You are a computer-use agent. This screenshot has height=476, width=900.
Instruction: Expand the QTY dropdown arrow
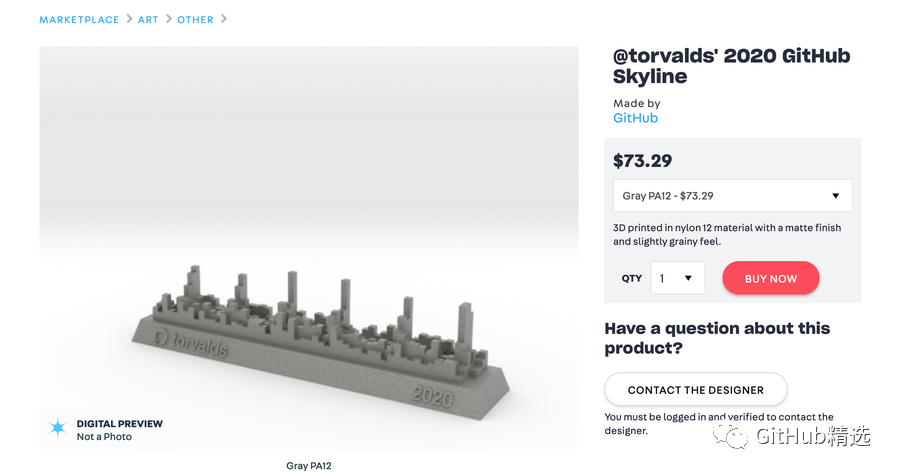tap(688, 278)
